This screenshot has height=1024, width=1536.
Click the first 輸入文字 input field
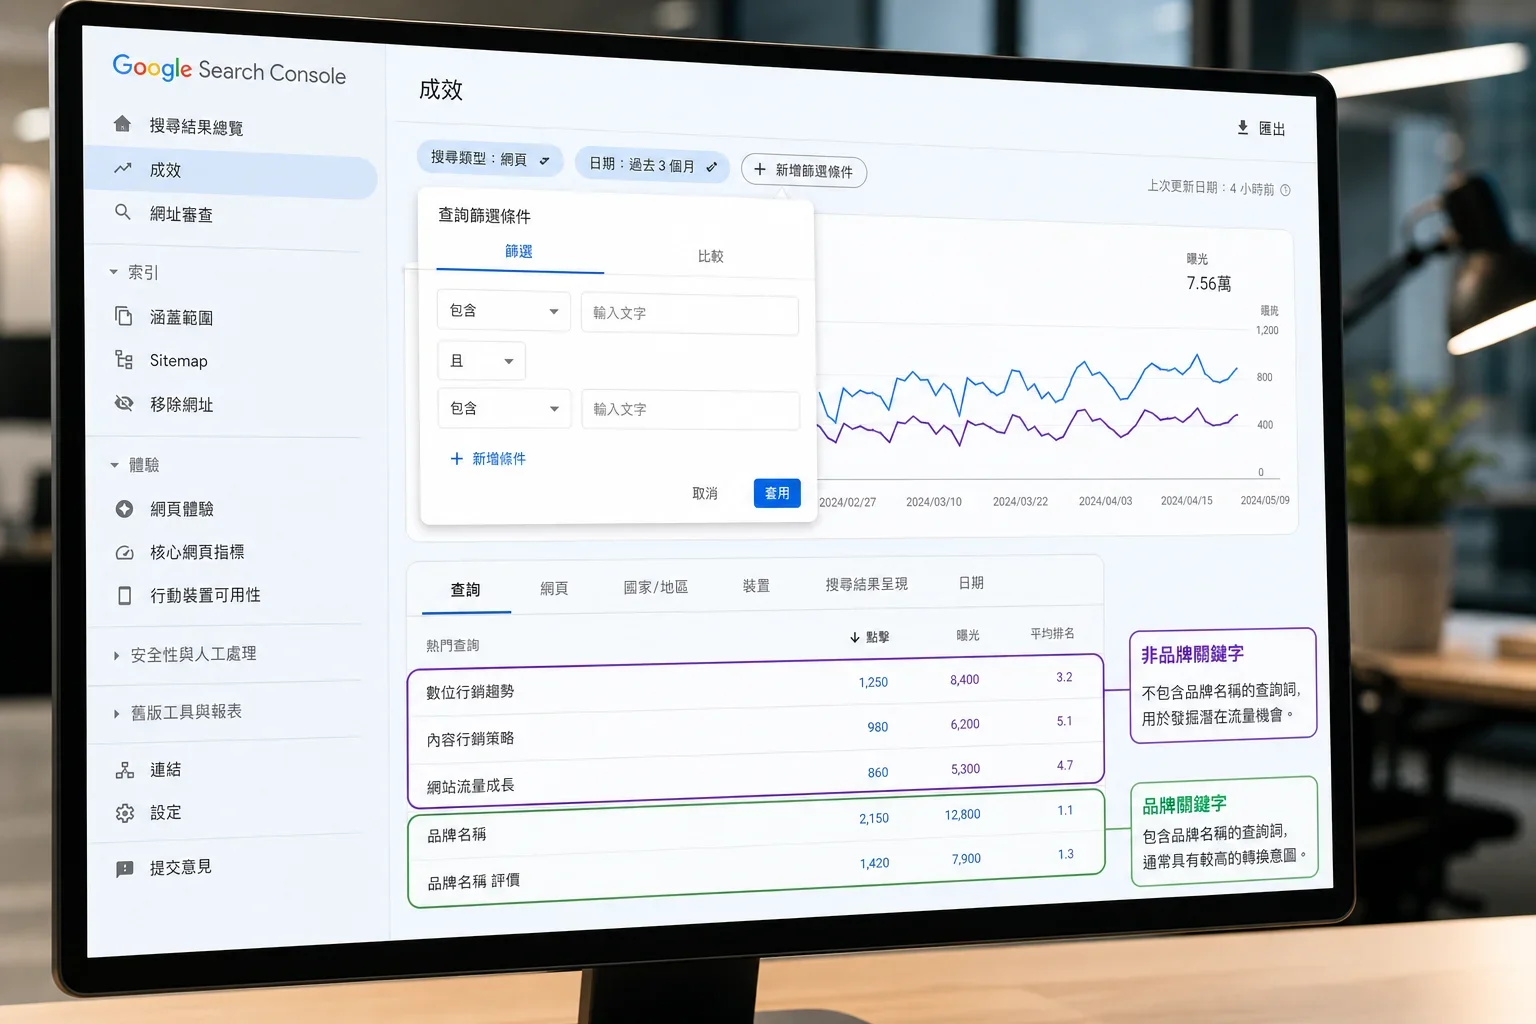(x=690, y=314)
